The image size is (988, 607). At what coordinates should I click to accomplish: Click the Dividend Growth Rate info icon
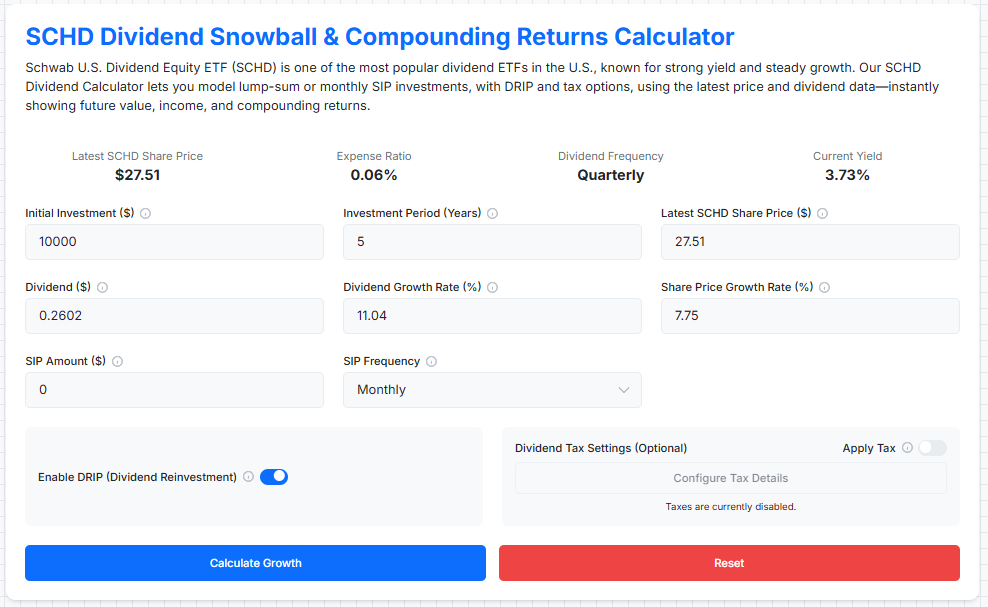click(x=492, y=287)
